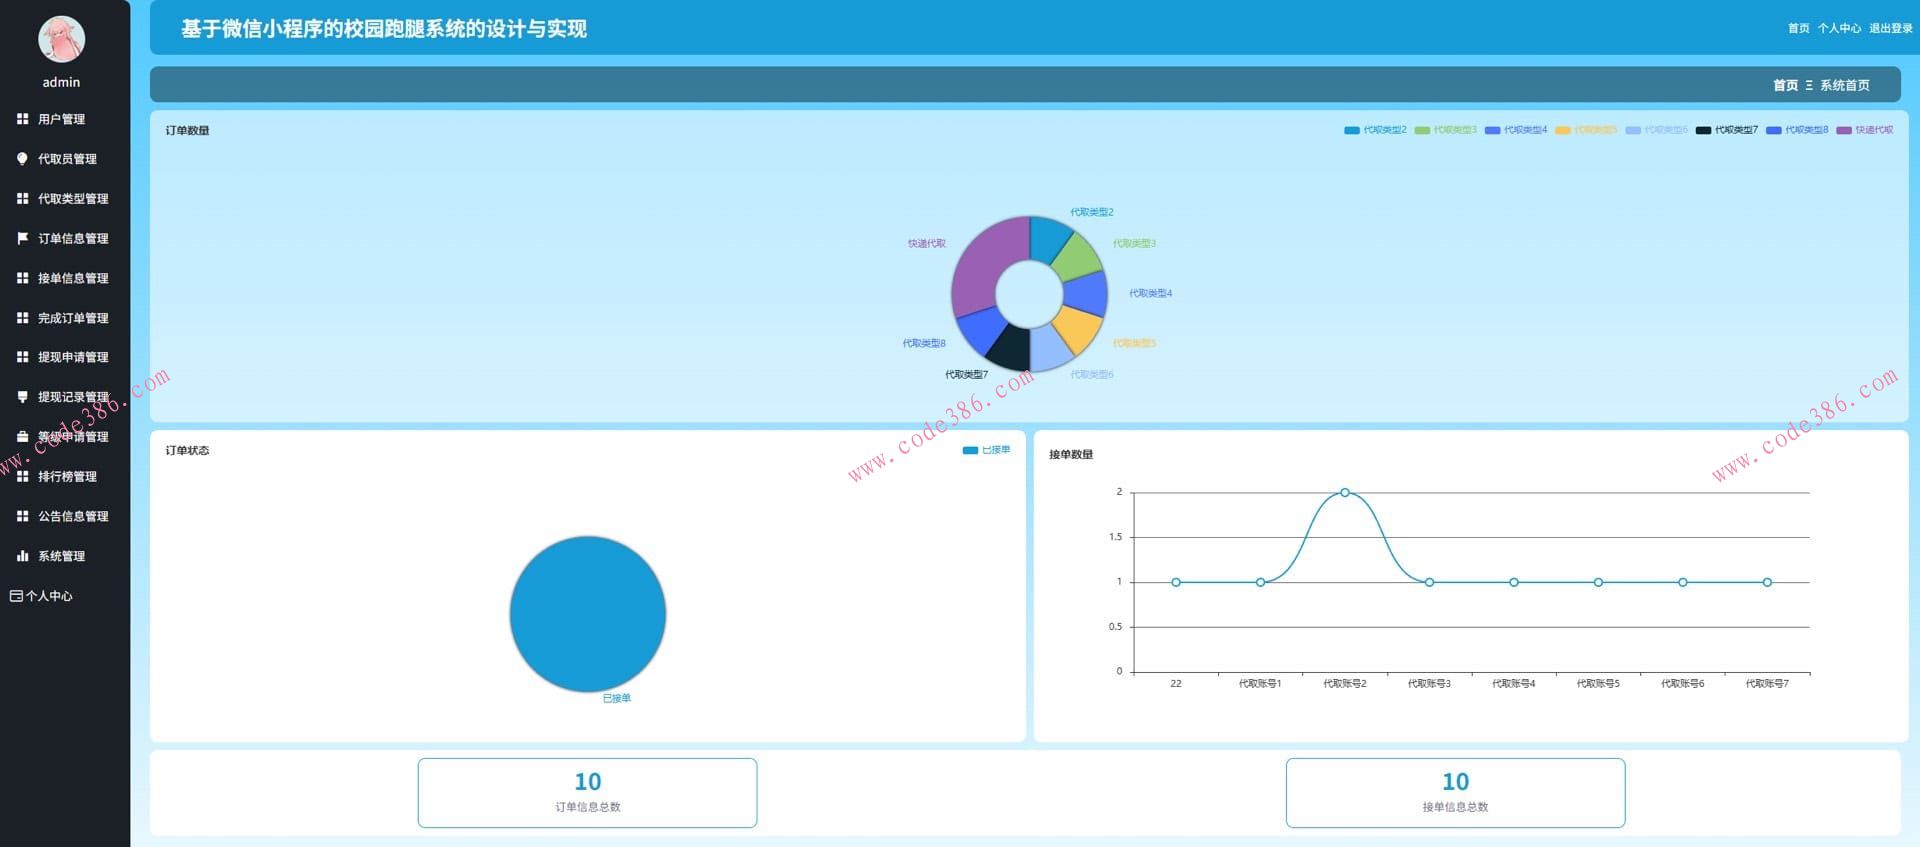Viewport: 1920px width, 847px height.
Task: Click the lightbulb icon beside 代取员管理
Action: (x=22, y=159)
